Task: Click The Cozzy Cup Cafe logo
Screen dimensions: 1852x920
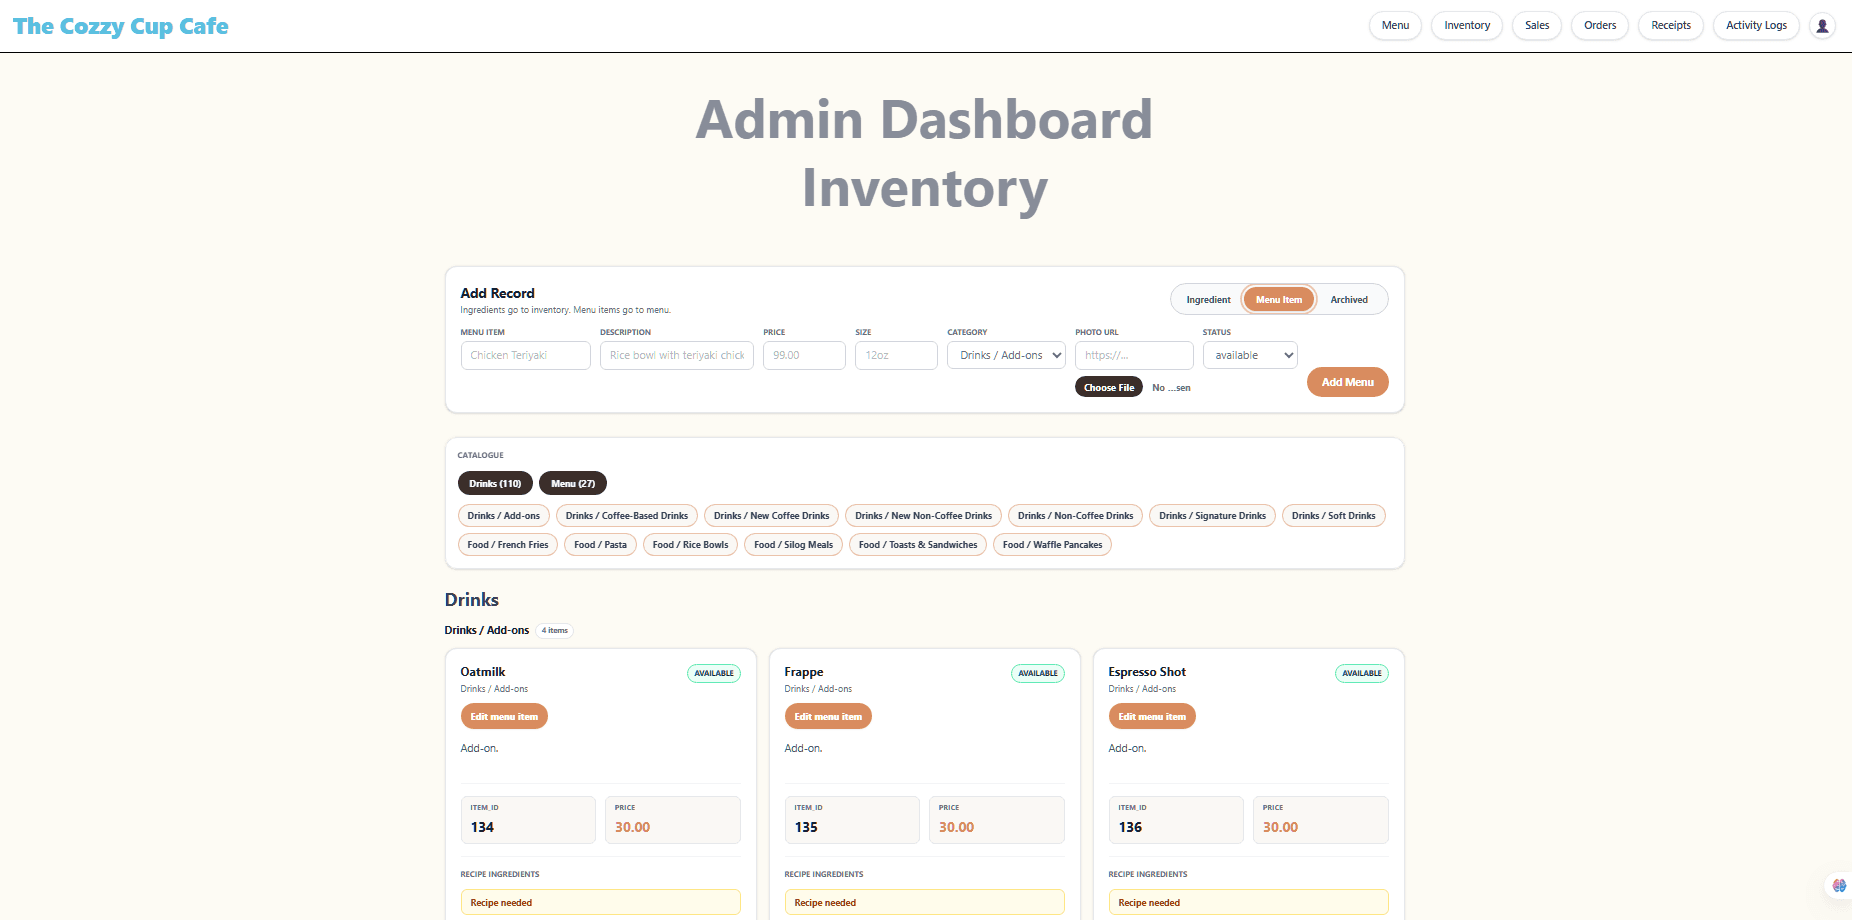Action: (121, 27)
